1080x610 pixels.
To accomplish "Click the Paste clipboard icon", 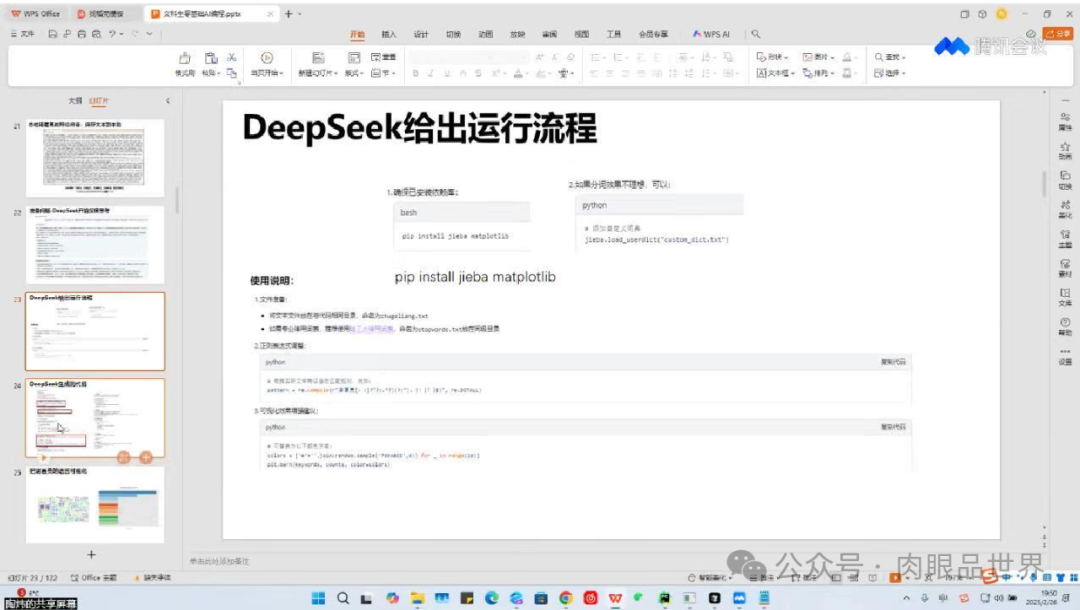I will coord(211,59).
